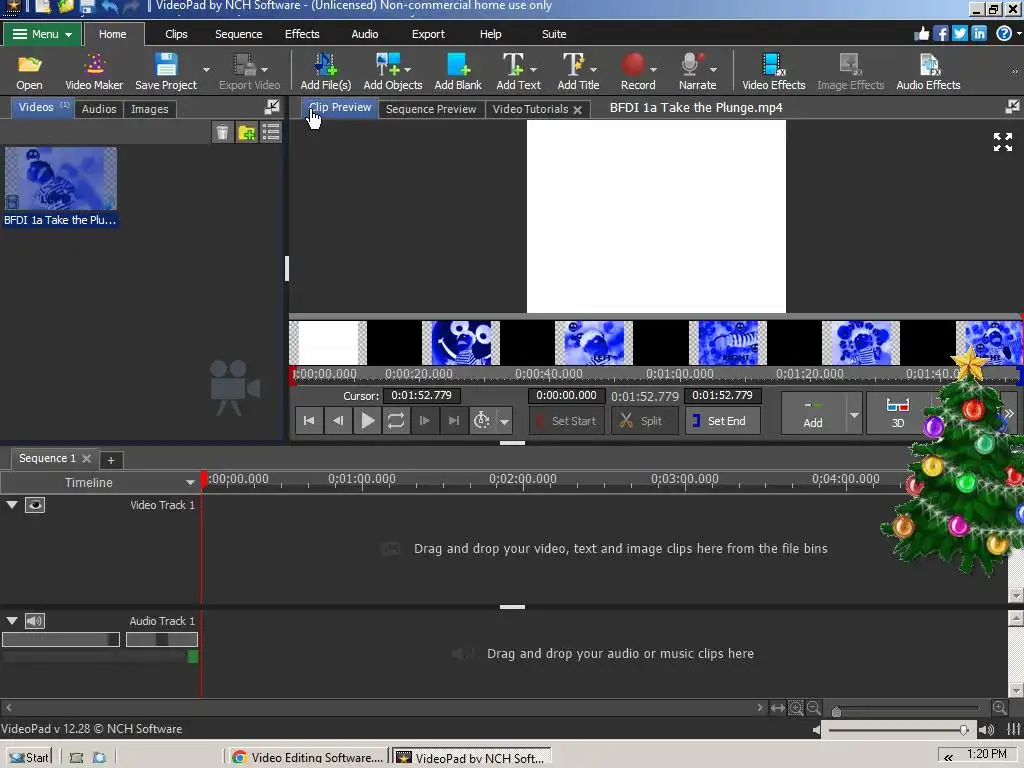Adjust the timeline zoom slider
The image size is (1024, 768).
pos(908,709)
